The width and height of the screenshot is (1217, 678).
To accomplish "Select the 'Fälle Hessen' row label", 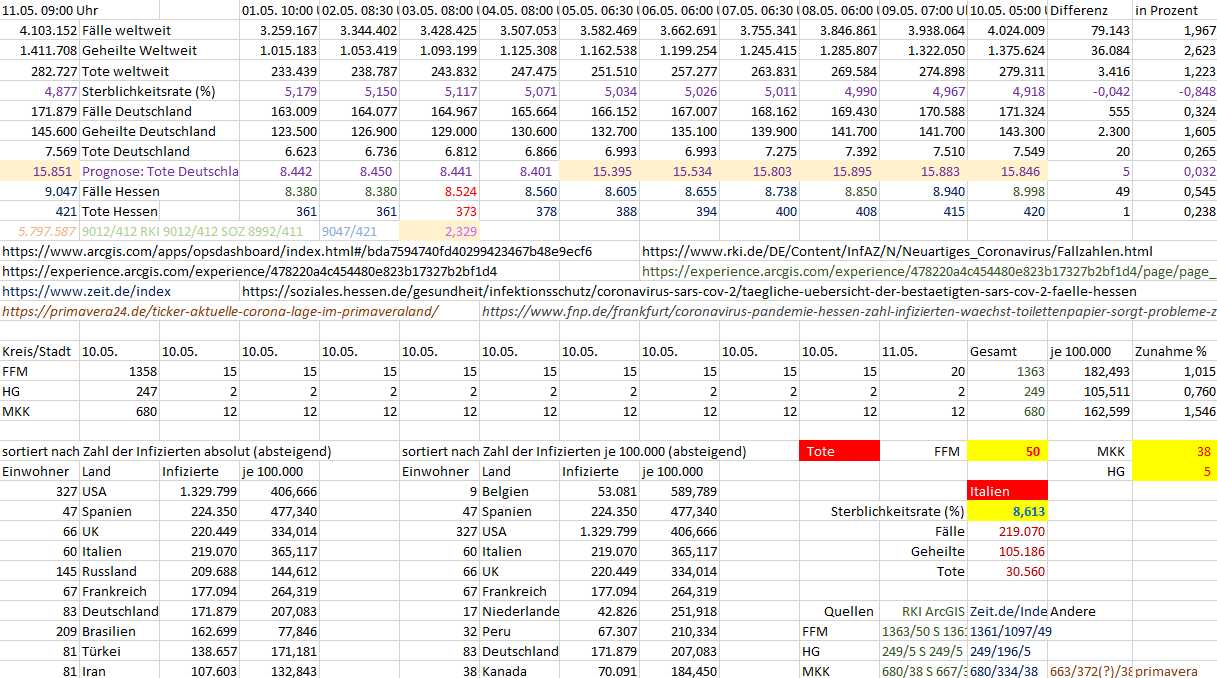I will 120,191.
